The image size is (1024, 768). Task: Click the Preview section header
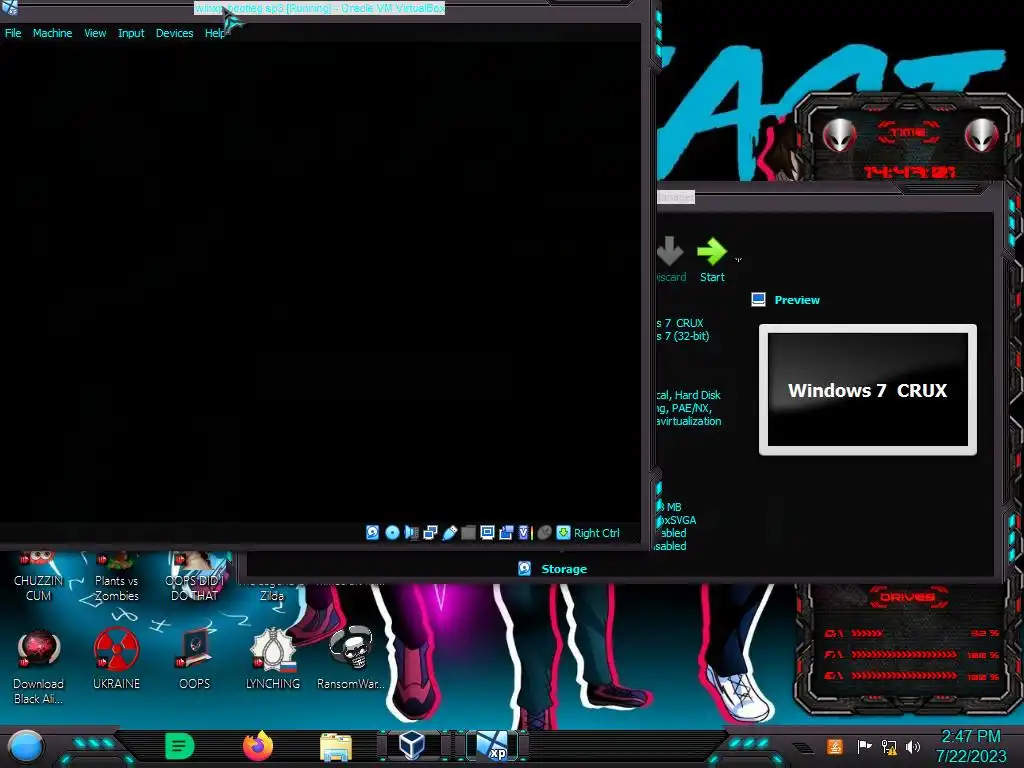[797, 300]
